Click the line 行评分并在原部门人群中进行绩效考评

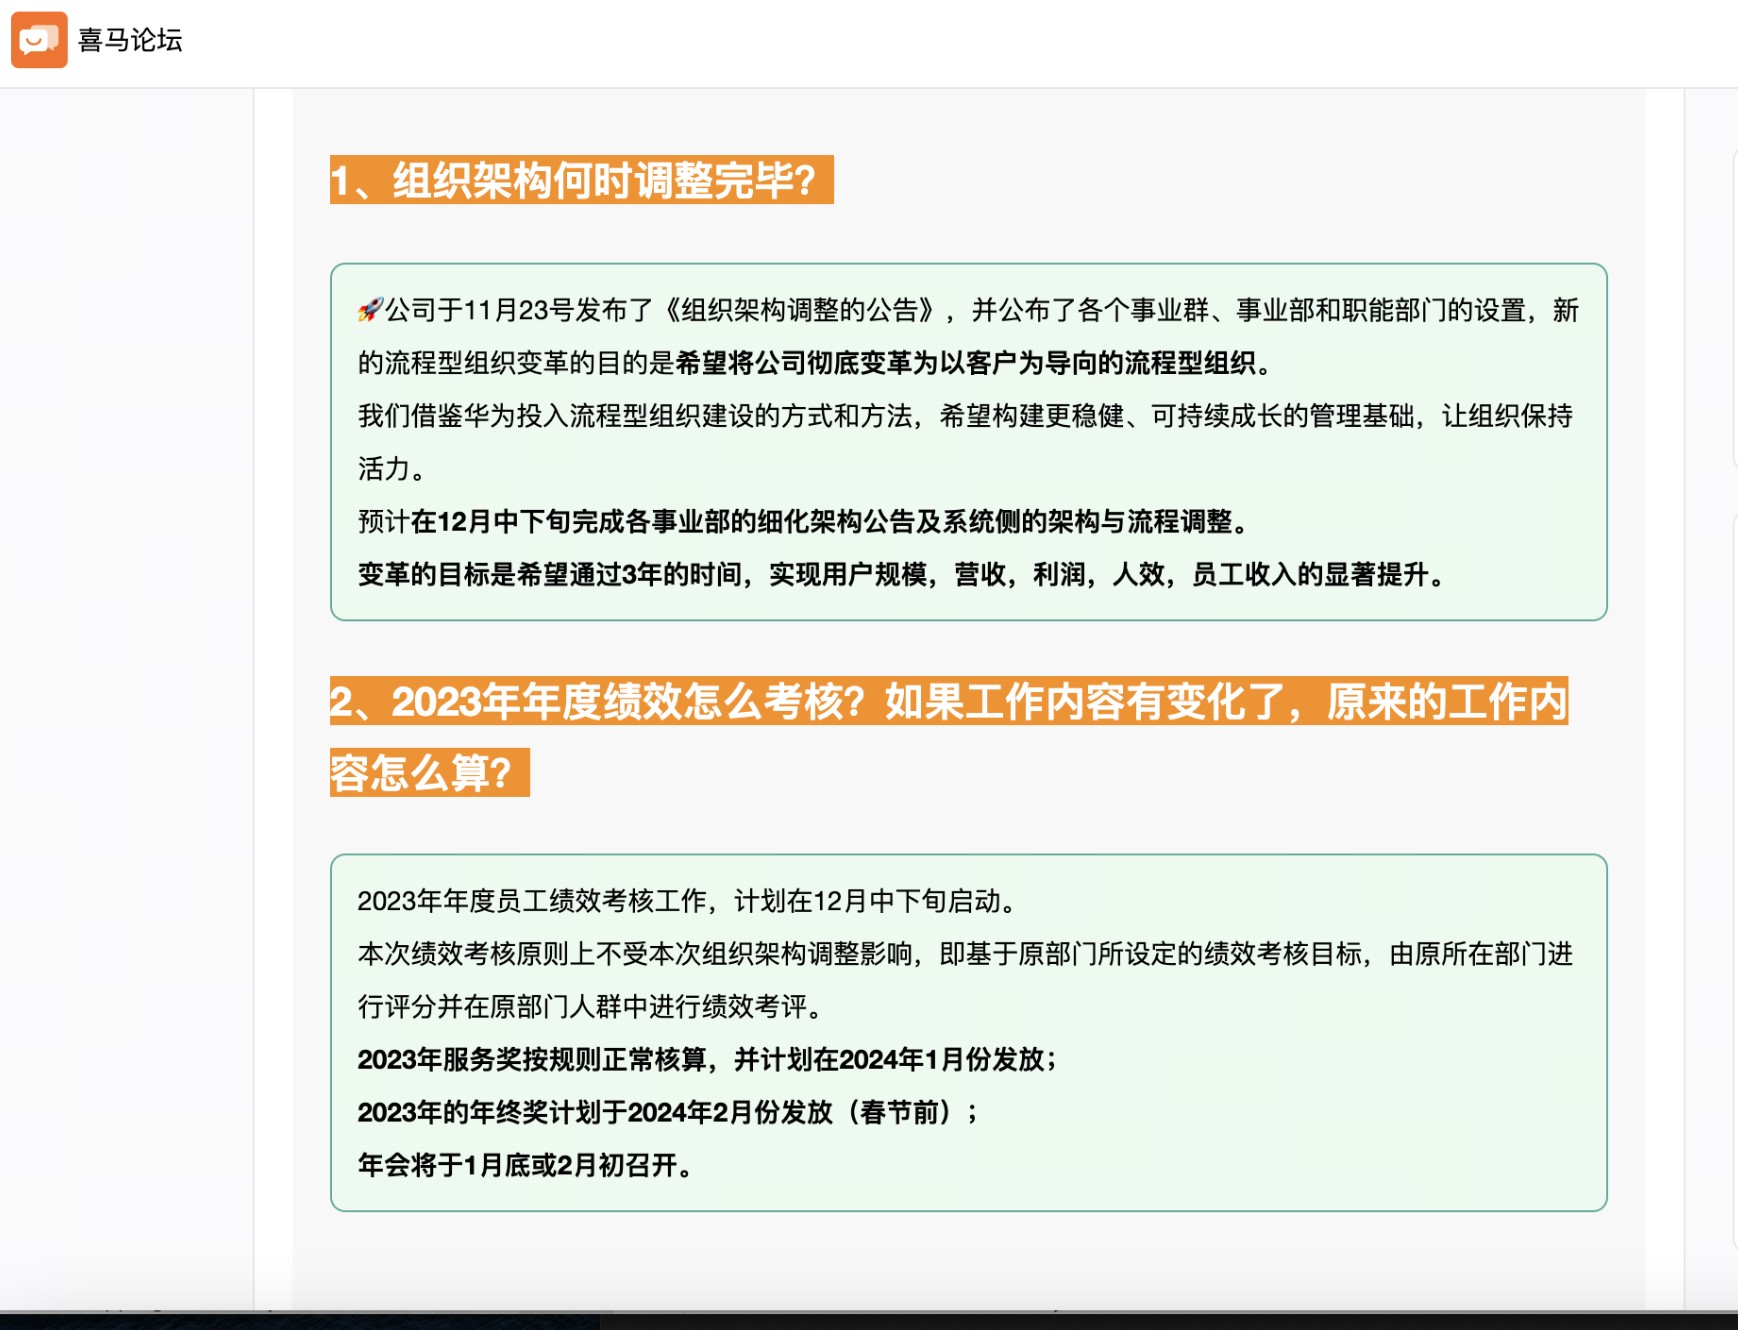[590, 1007]
